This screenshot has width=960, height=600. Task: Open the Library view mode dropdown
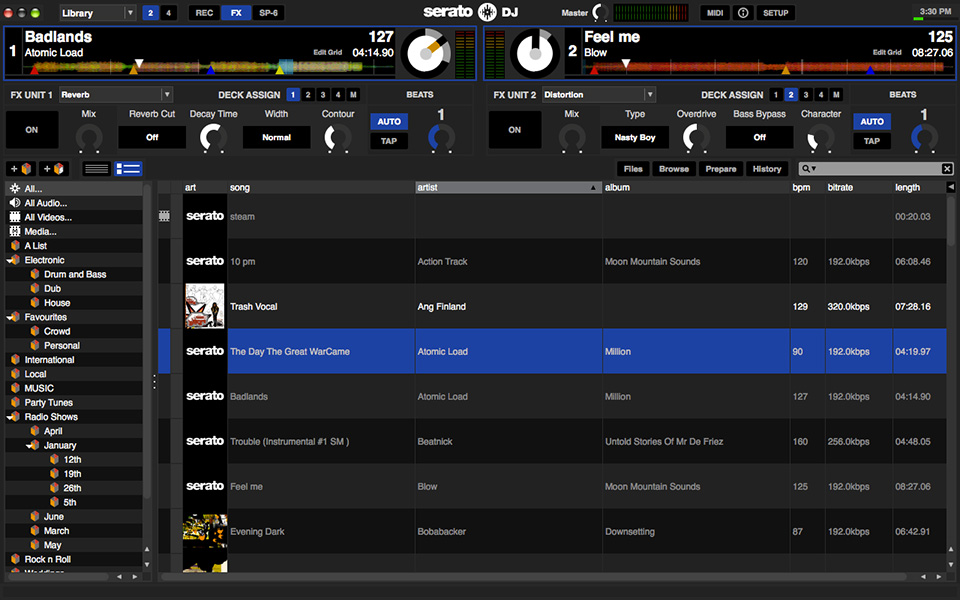click(97, 13)
